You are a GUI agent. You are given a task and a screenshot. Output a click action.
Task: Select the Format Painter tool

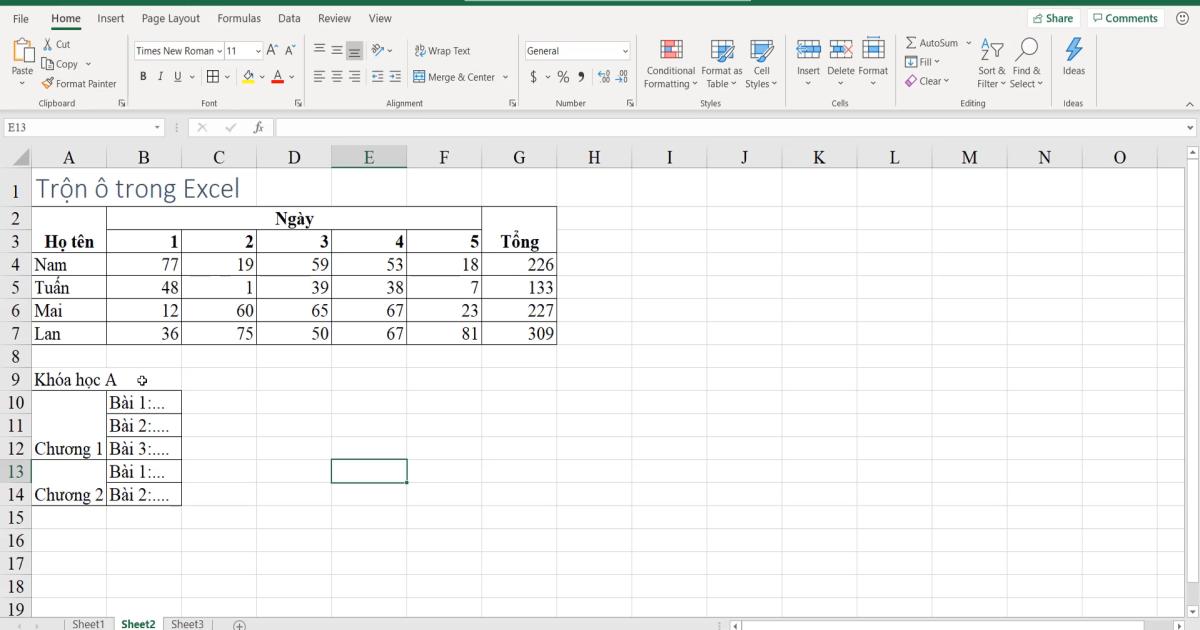pos(80,84)
